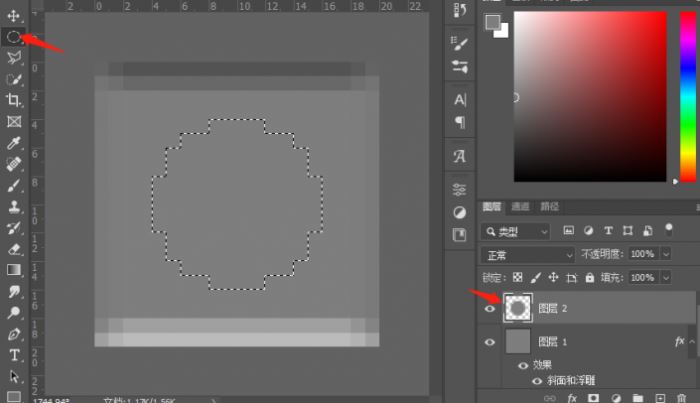Add a layer mask
Viewport: 700px width, 403px height.
click(593, 398)
